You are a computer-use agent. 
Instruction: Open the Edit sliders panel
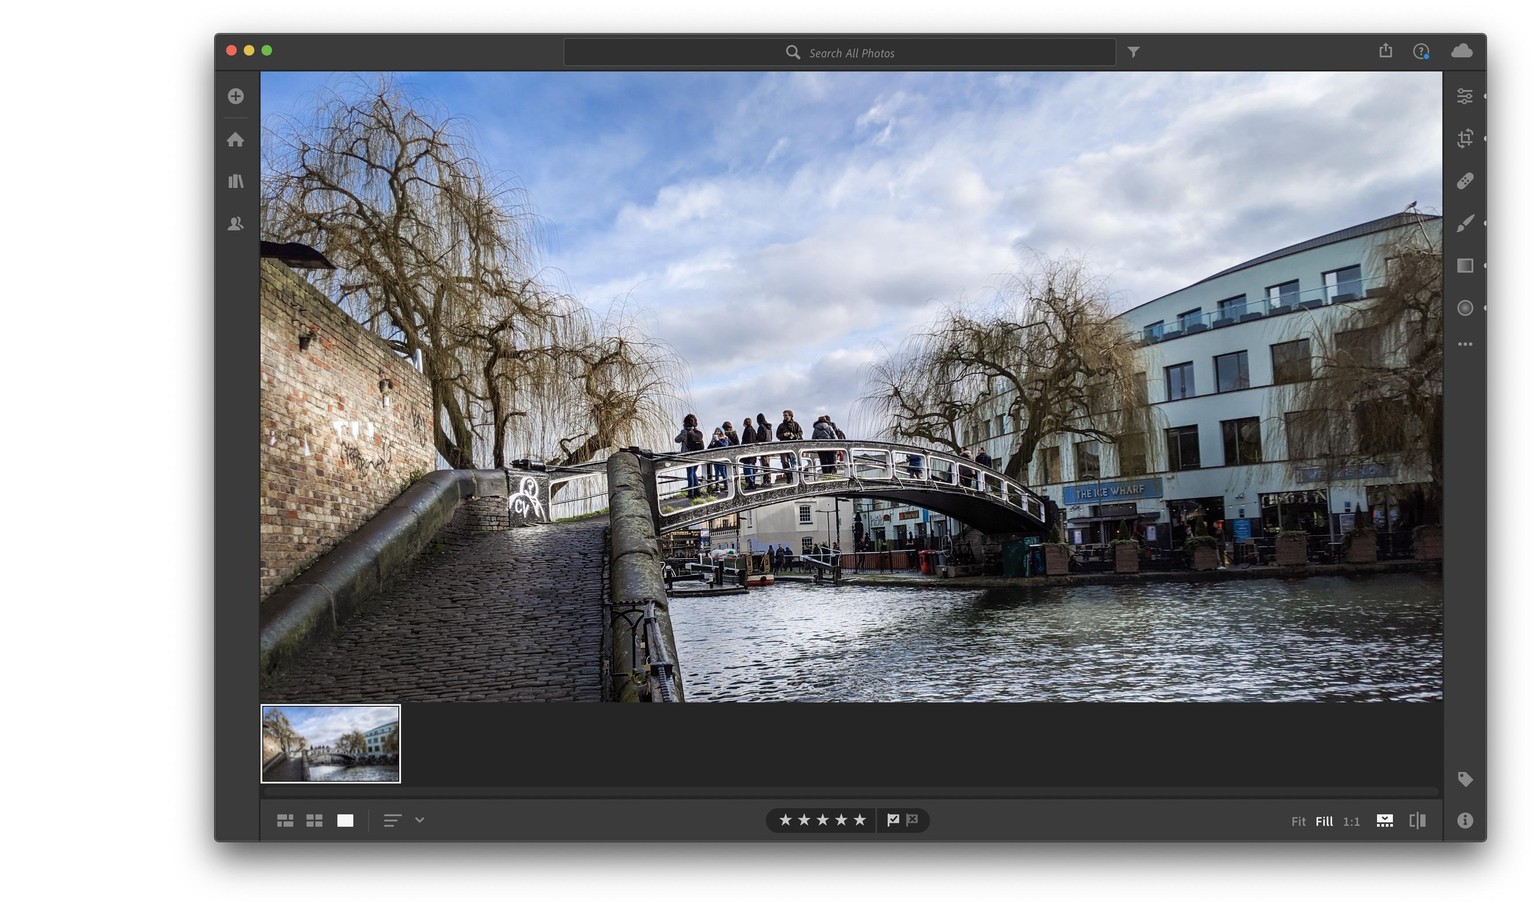(x=1465, y=96)
